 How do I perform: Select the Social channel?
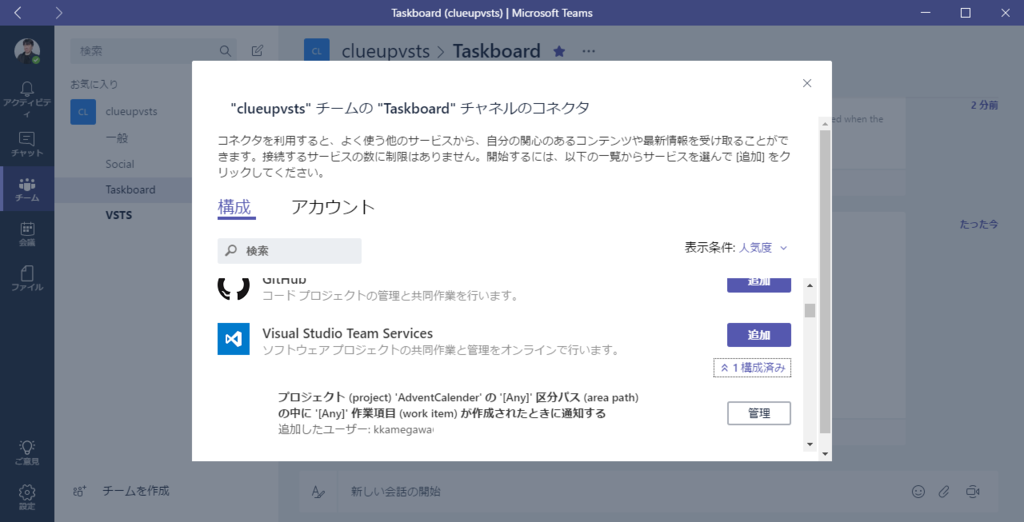point(120,164)
